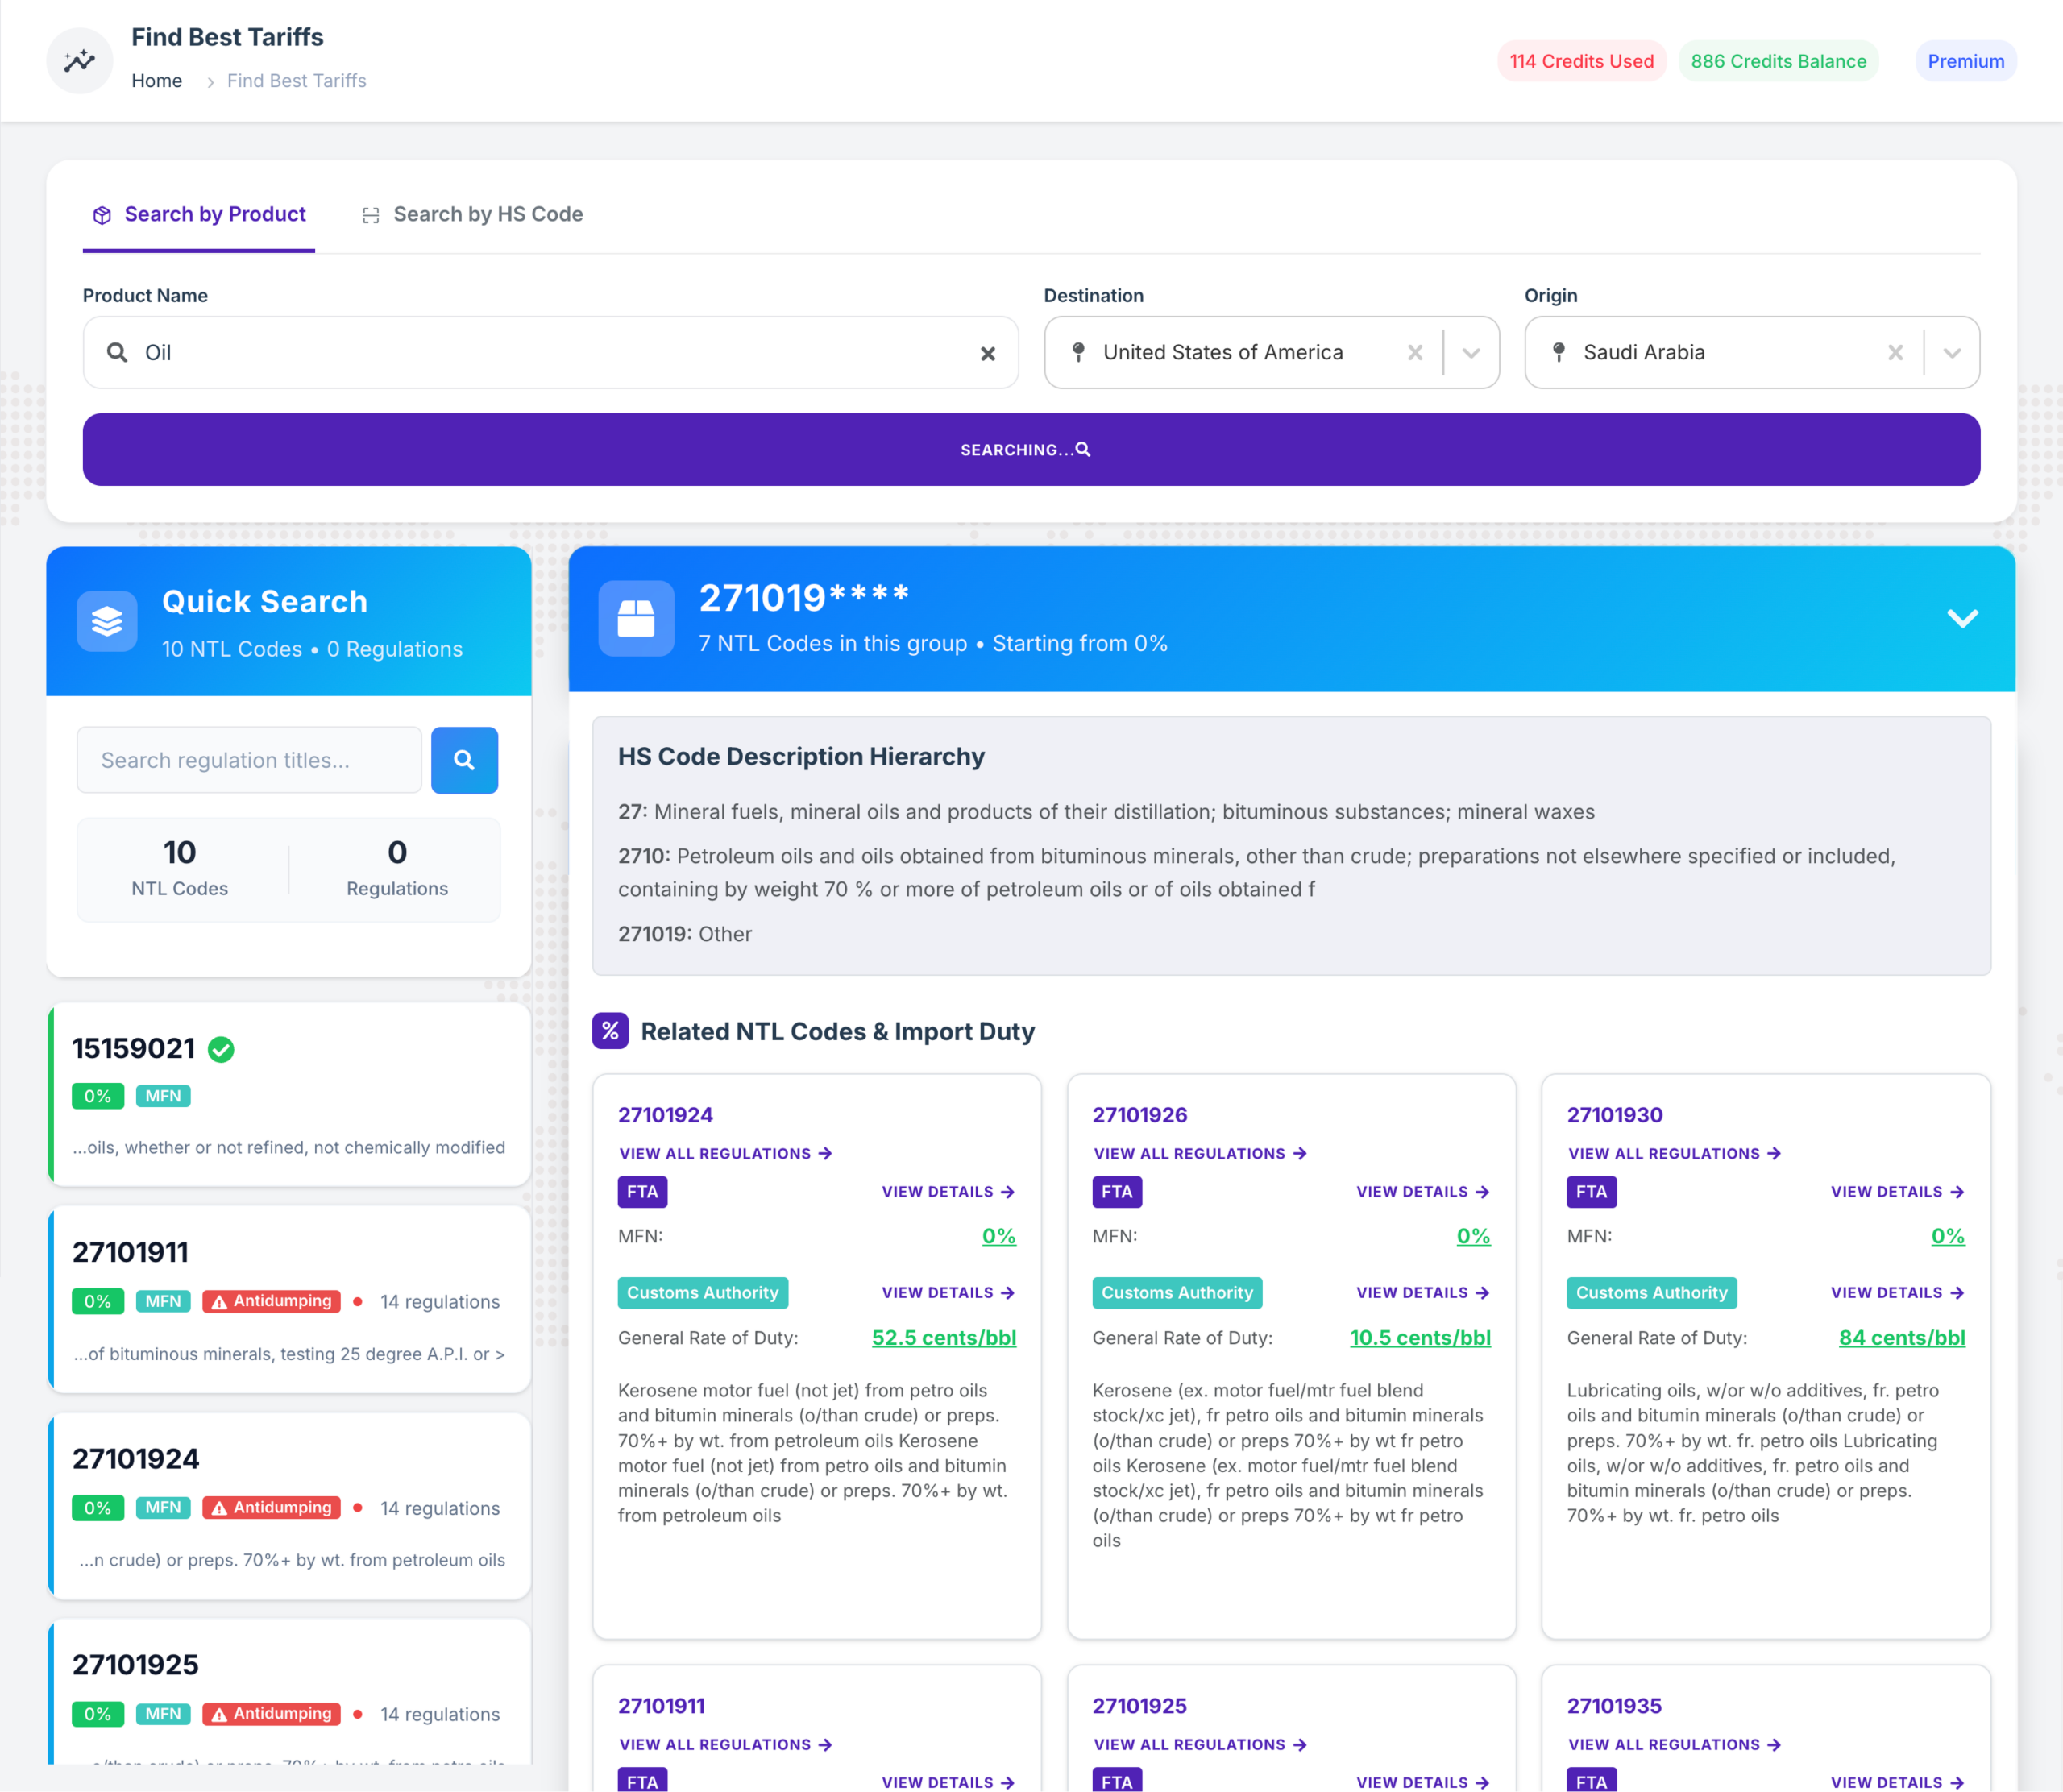View all regulations for 27101926
This screenshot has height=1792, width=2063.
pos(1199,1153)
